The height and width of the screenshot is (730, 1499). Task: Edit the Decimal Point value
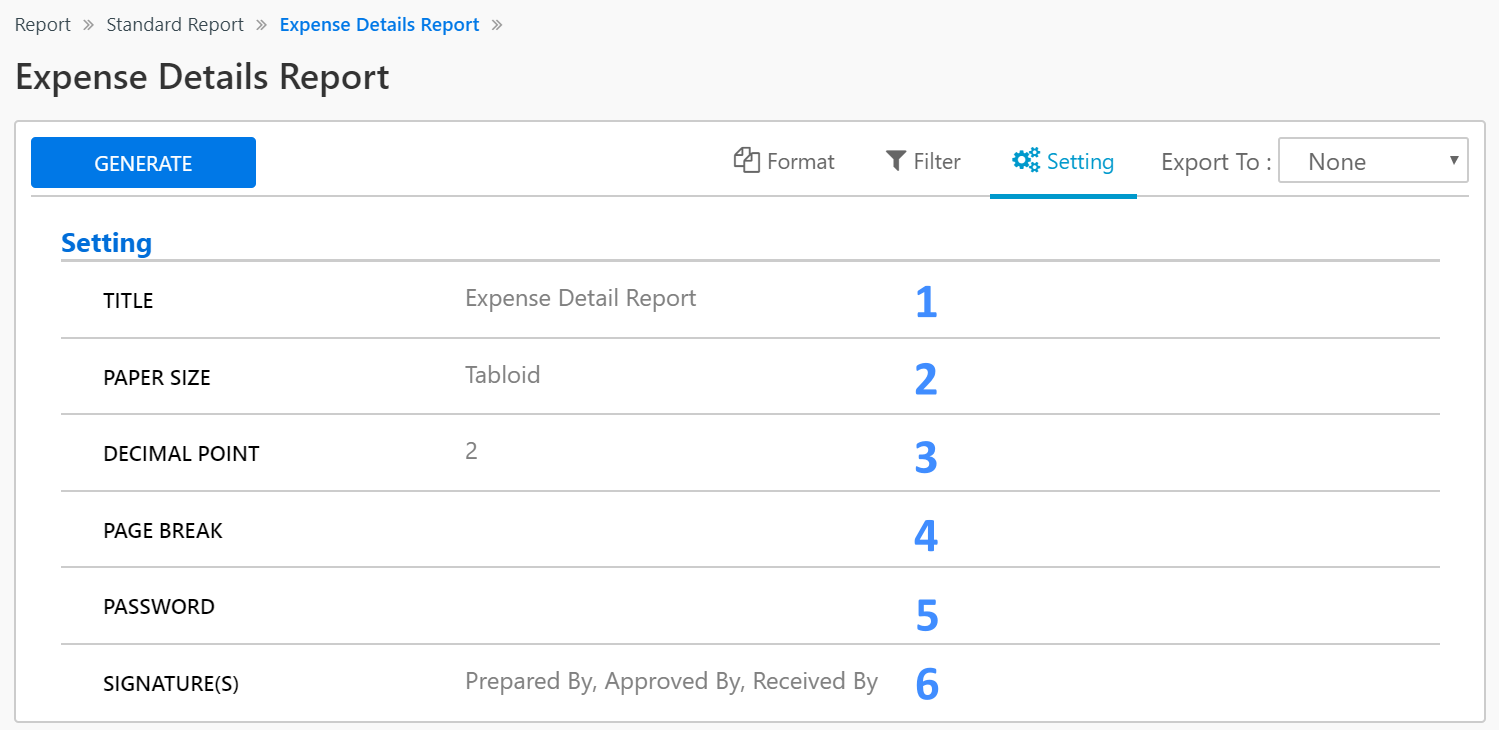471,451
